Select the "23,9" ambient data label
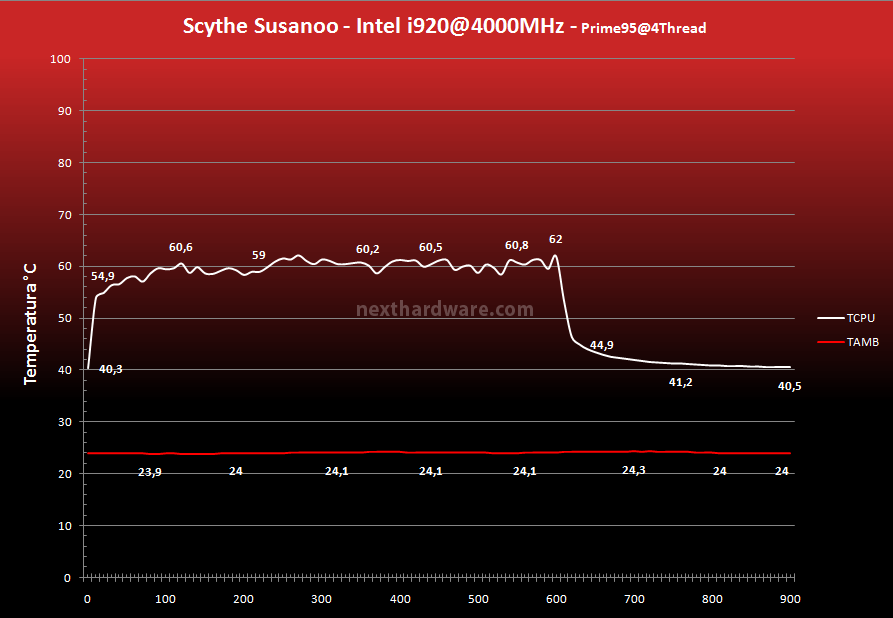The width and height of the screenshot is (893, 618). (150, 472)
